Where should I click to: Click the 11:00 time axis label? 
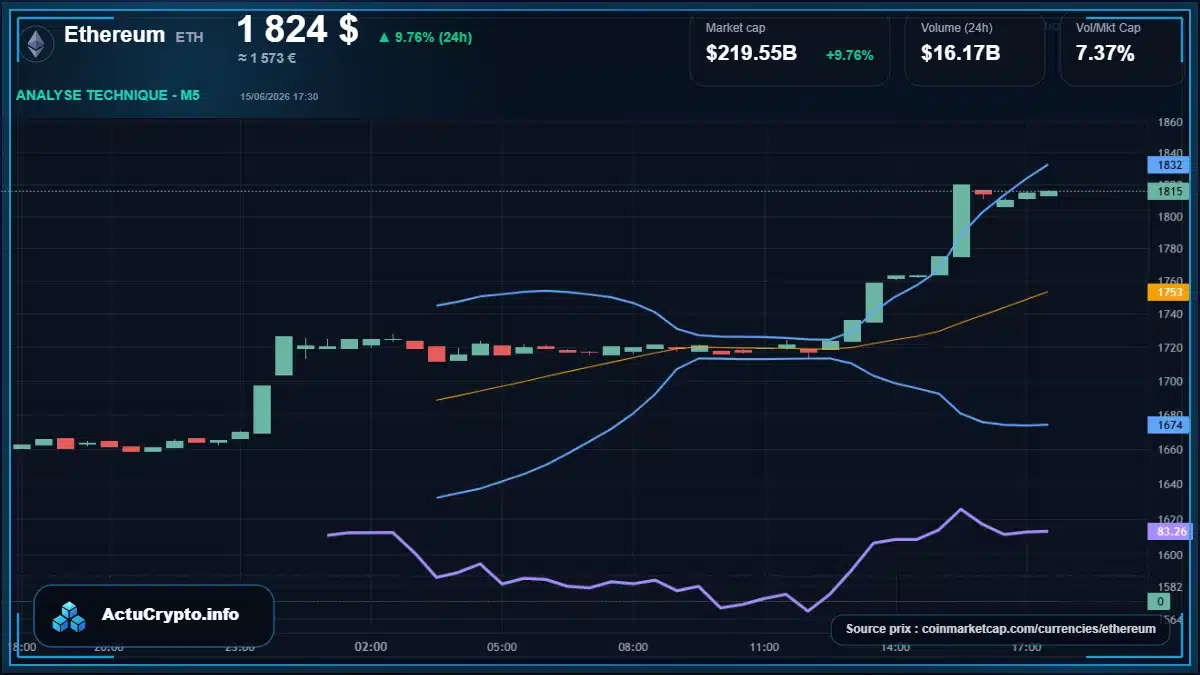coord(764,647)
